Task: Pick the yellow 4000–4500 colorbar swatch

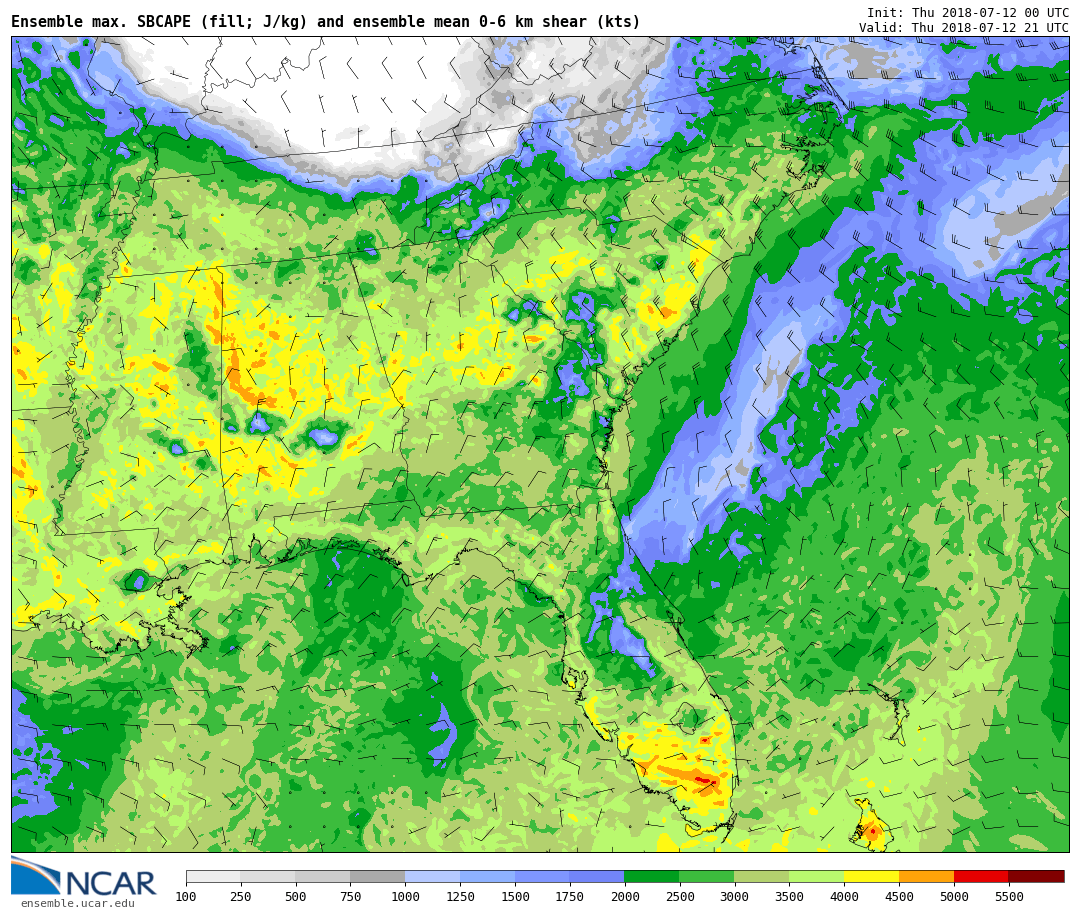Action: [871, 877]
